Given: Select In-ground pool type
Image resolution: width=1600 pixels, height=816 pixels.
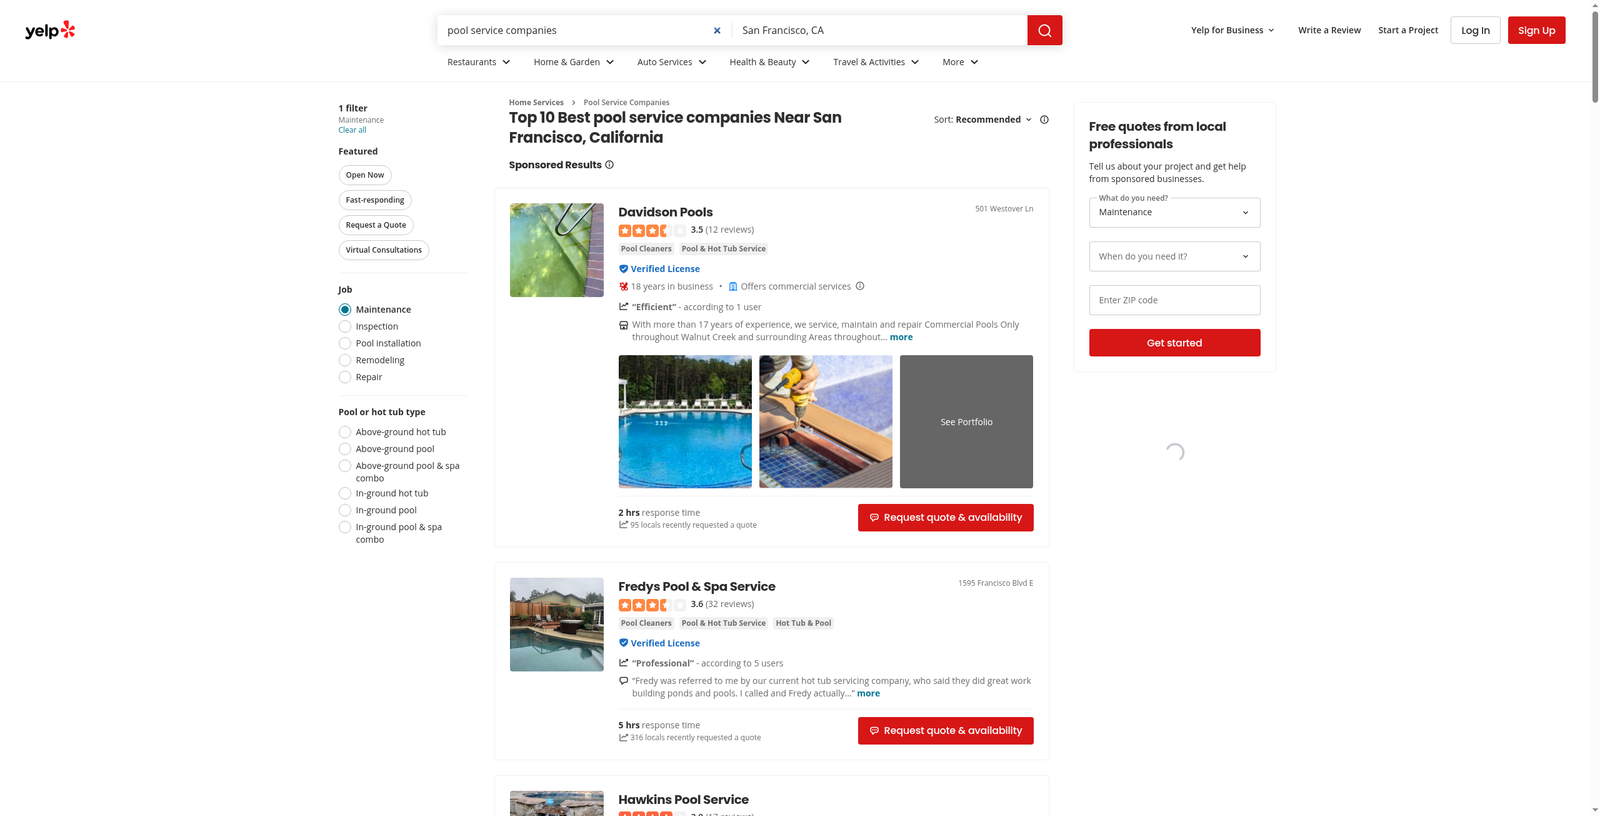Looking at the screenshot, I should click(345, 510).
